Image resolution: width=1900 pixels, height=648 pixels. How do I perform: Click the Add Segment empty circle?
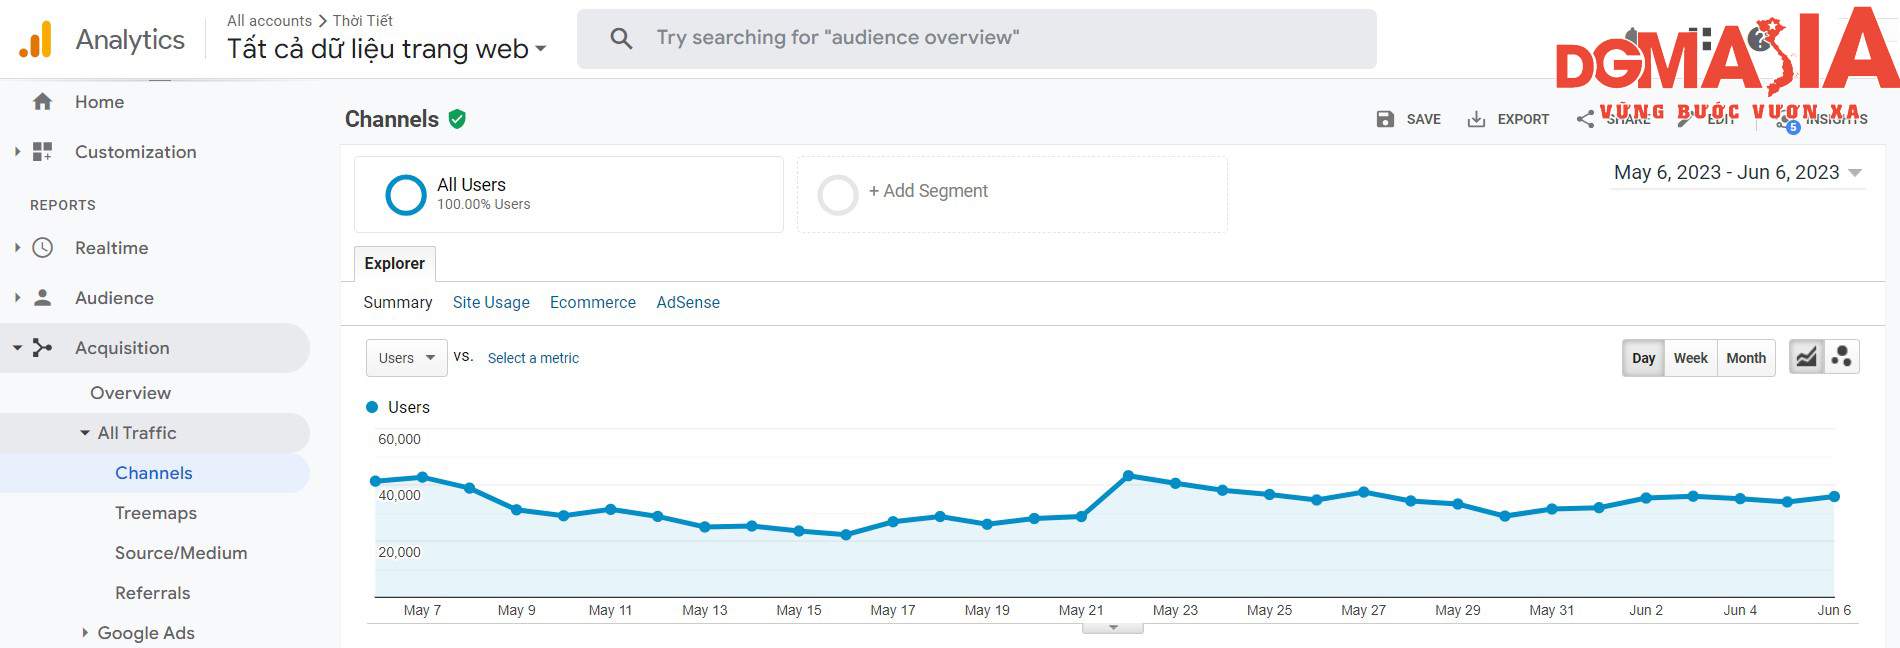click(x=838, y=195)
